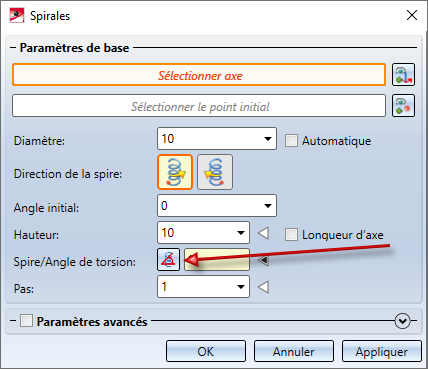Viewport: 428px width, 369px height.
Task: Click the dark triangle beside the torsion field
Action: 263,260
